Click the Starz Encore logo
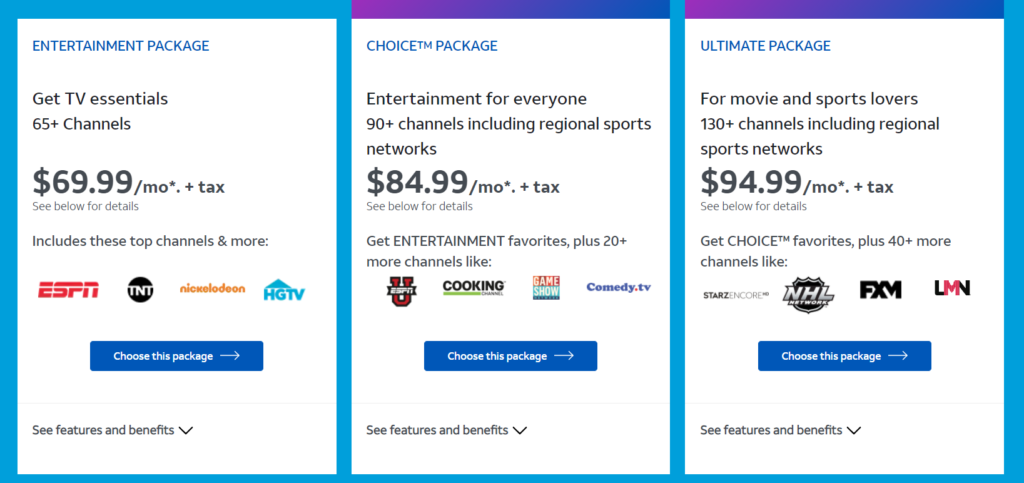 [735, 295]
